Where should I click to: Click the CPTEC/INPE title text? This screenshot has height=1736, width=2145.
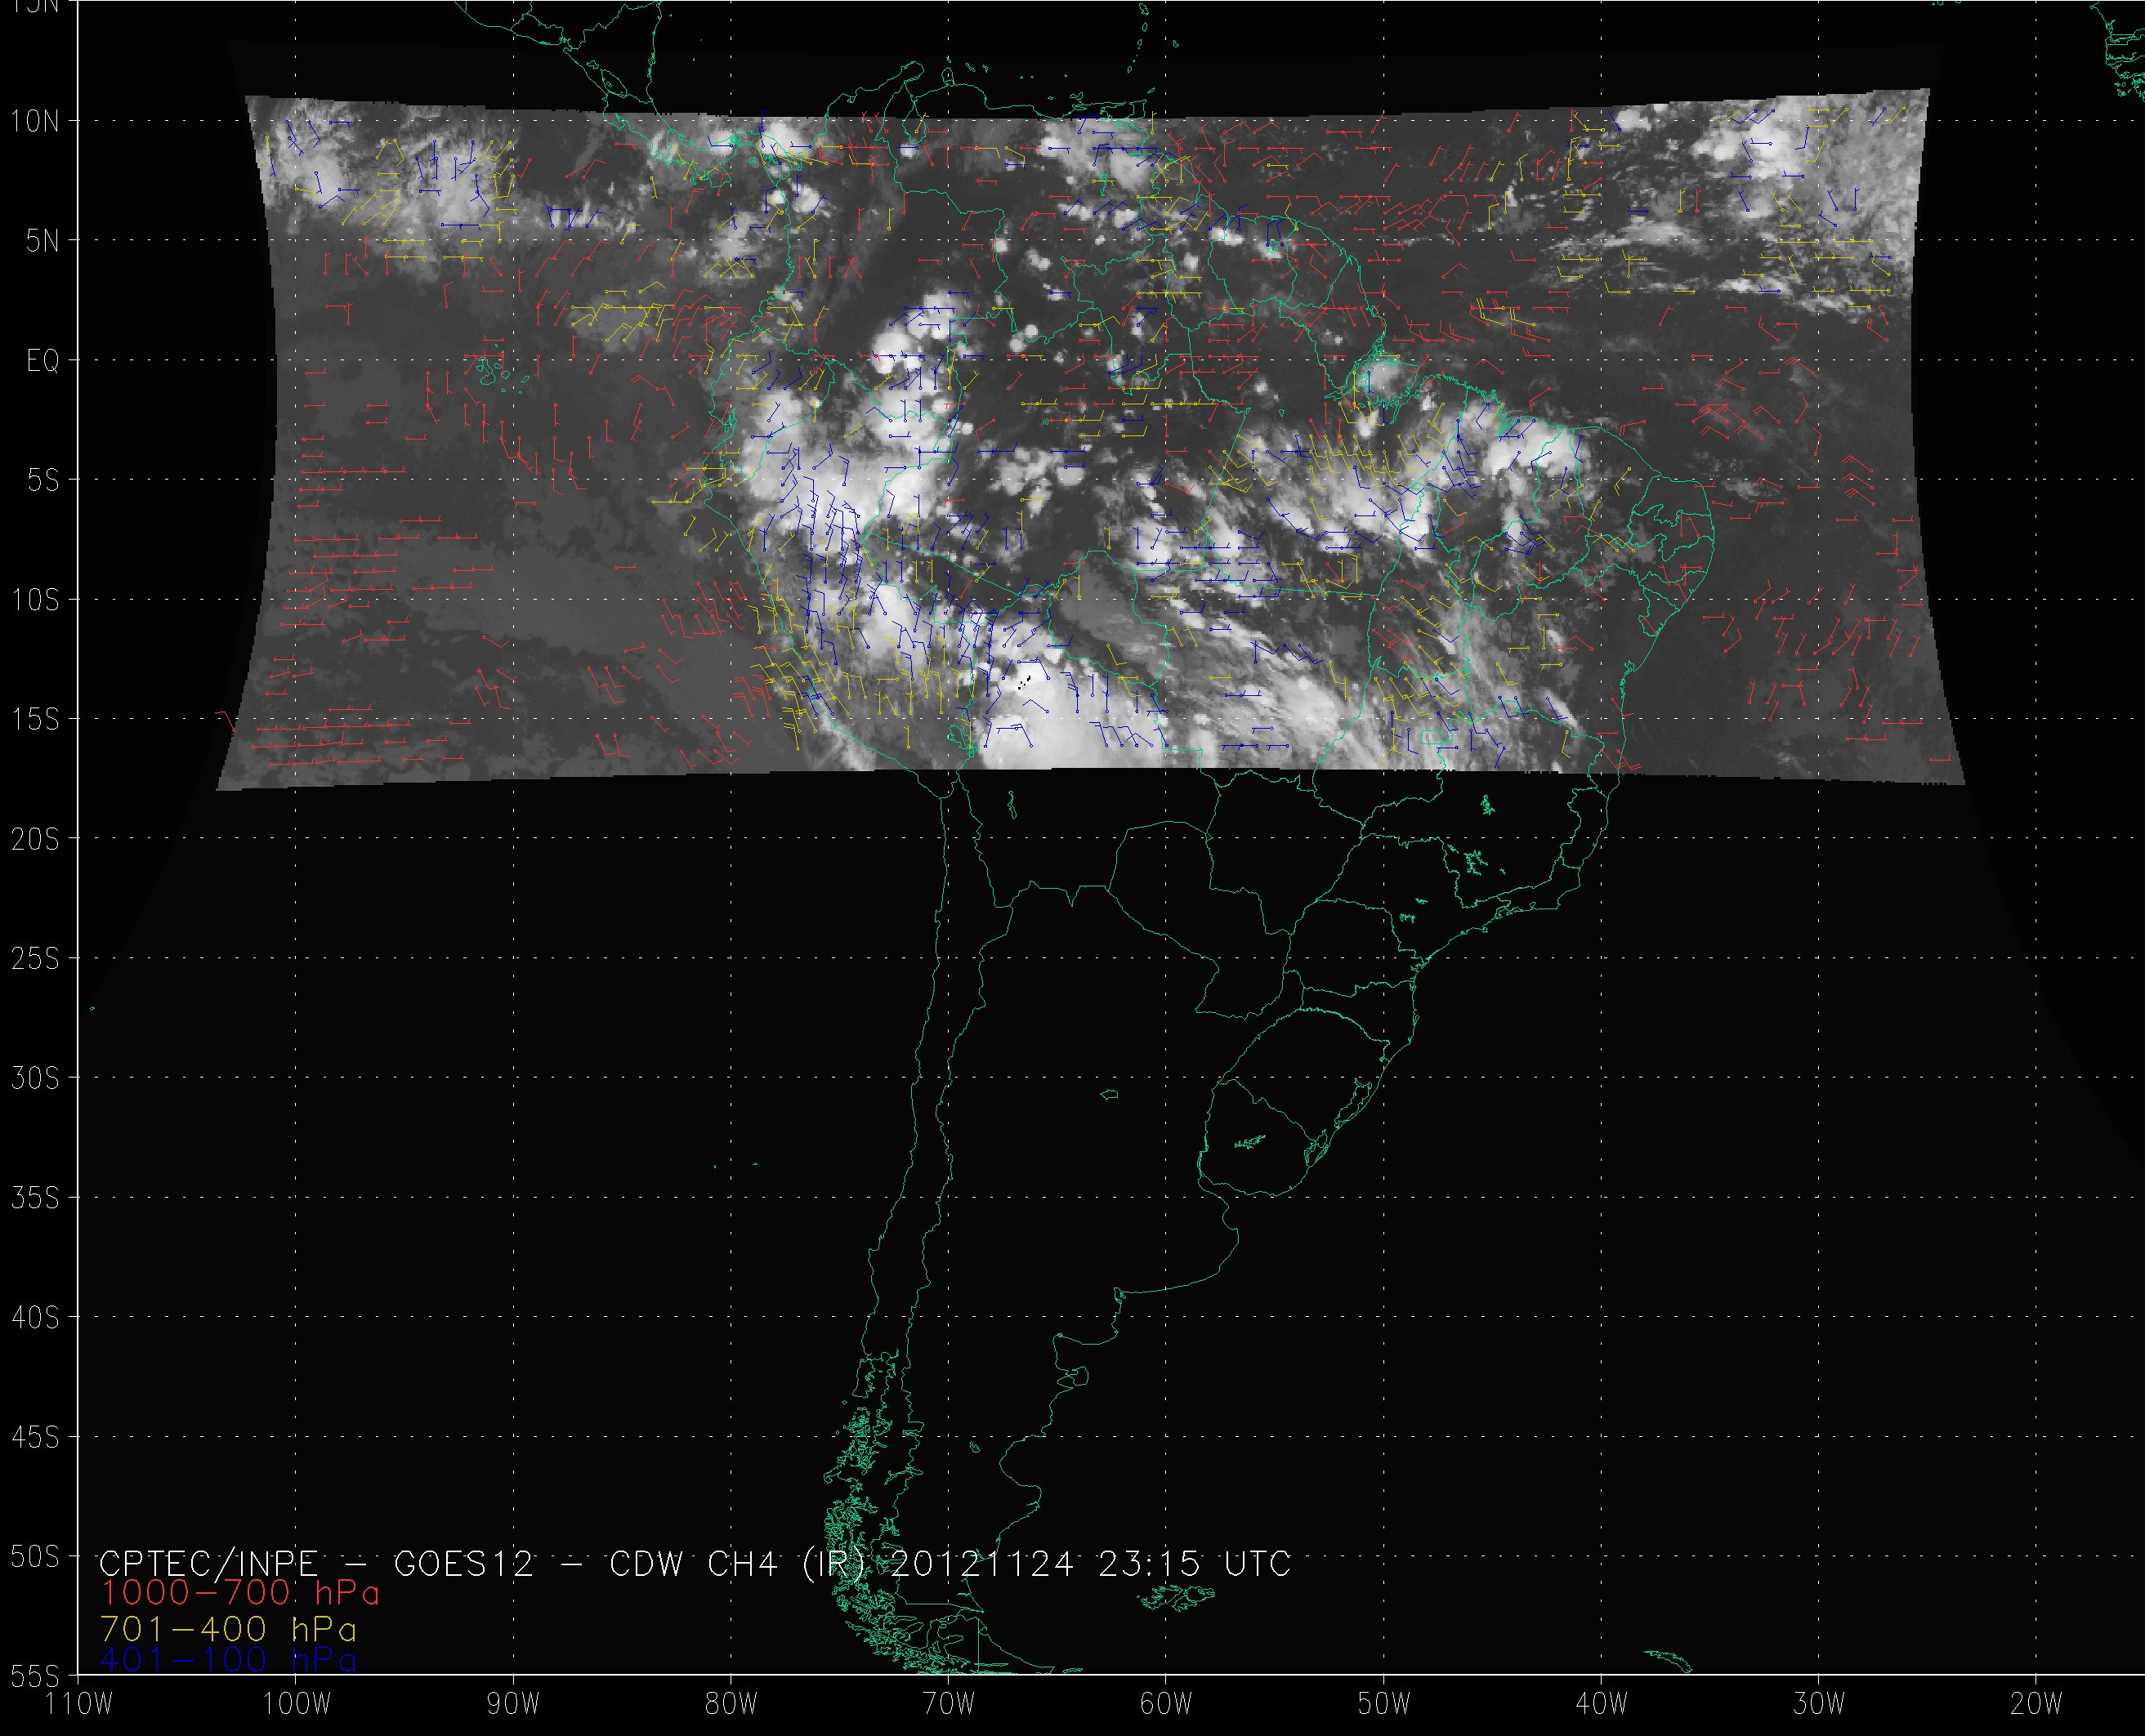coord(208,1563)
